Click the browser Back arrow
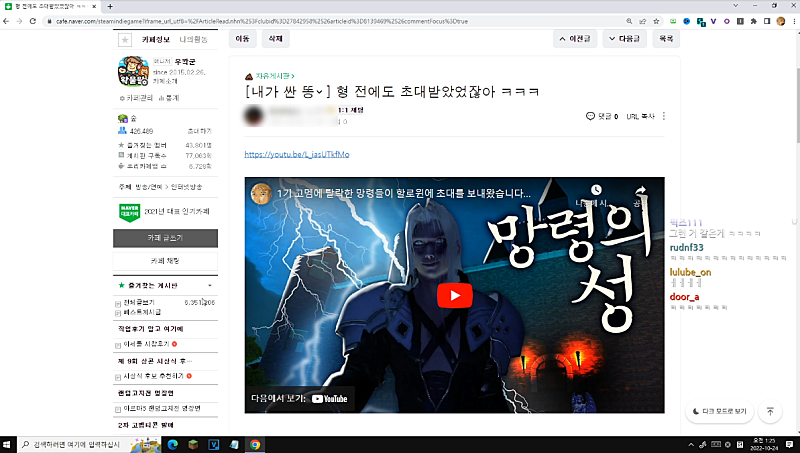This screenshot has width=800, height=453. click(x=6, y=21)
